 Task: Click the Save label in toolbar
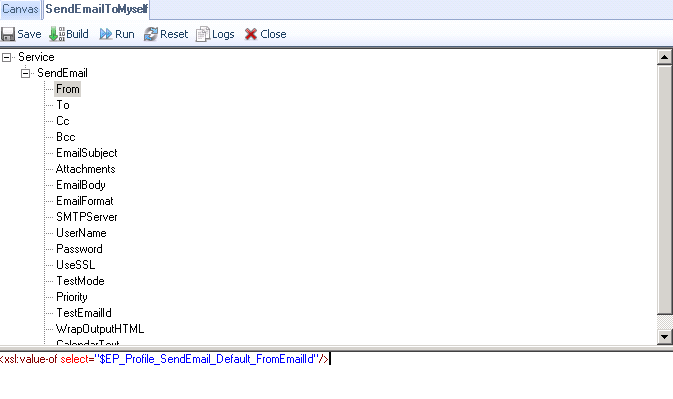tap(29, 34)
